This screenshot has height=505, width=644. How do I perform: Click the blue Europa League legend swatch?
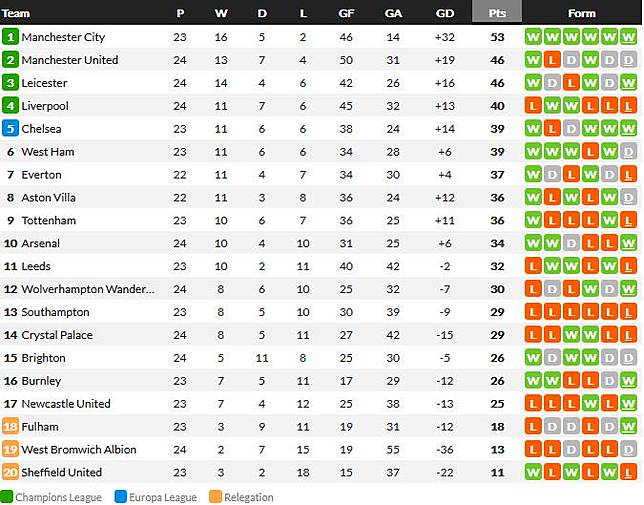(x=122, y=497)
